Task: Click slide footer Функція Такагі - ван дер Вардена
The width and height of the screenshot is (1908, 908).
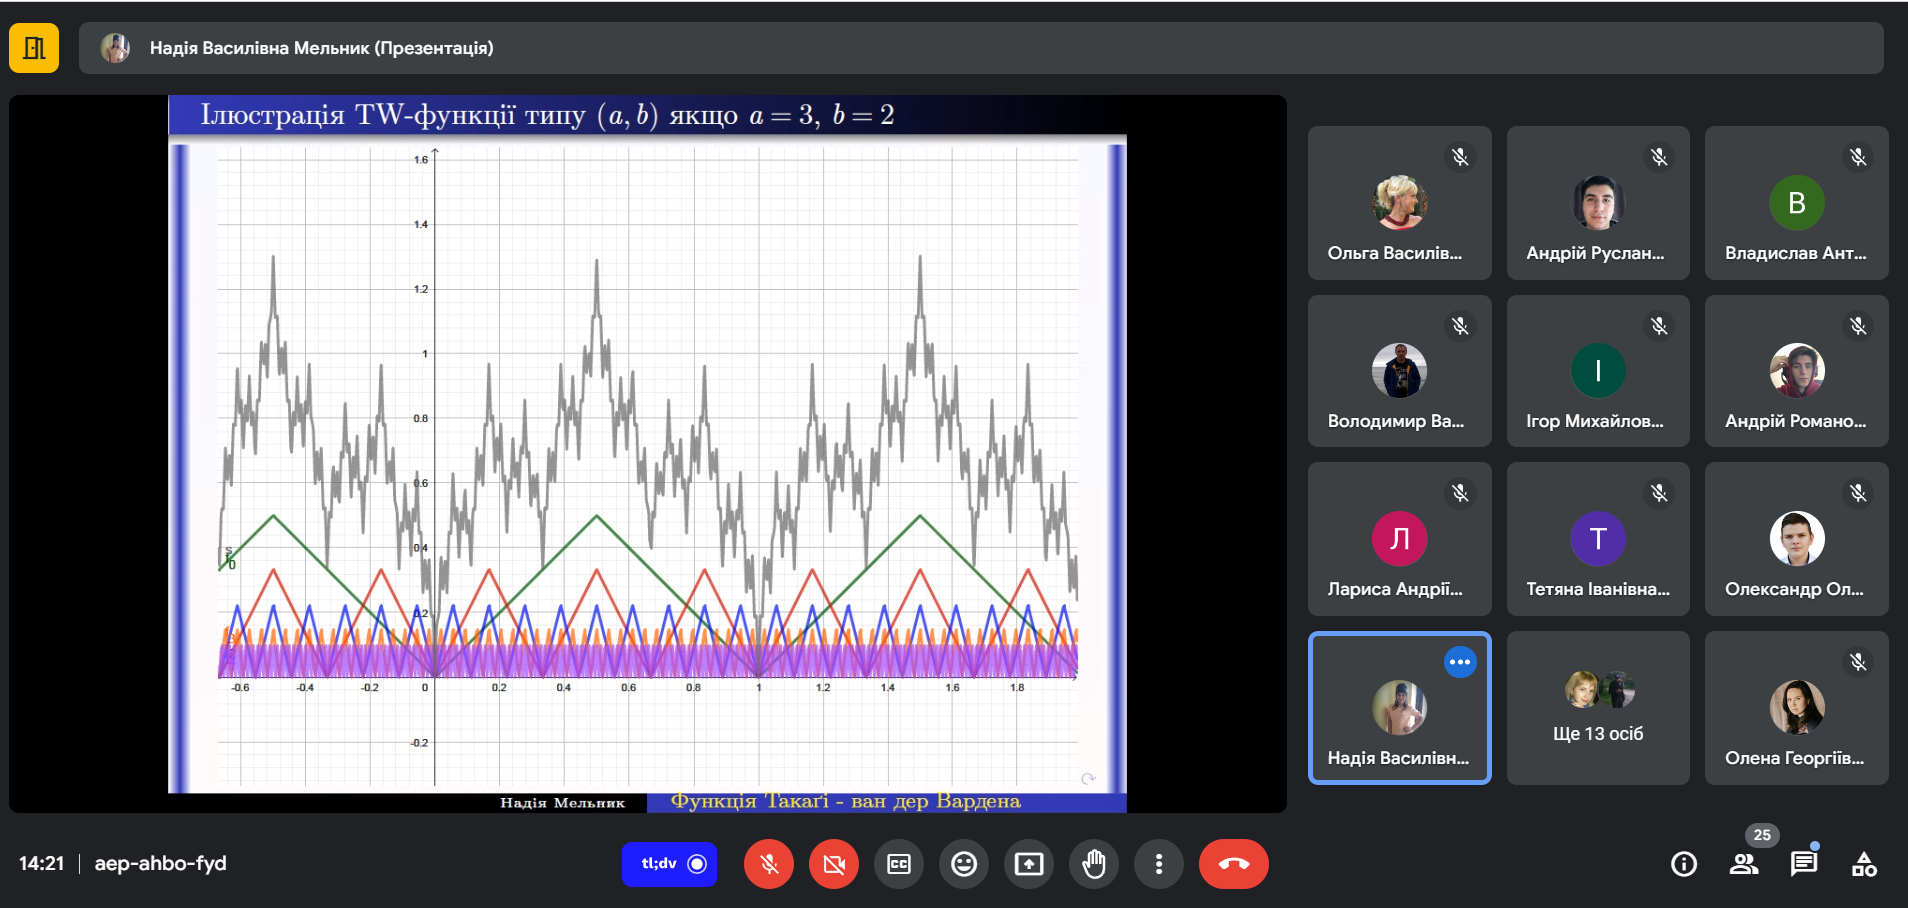Action: (x=846, y=801)
